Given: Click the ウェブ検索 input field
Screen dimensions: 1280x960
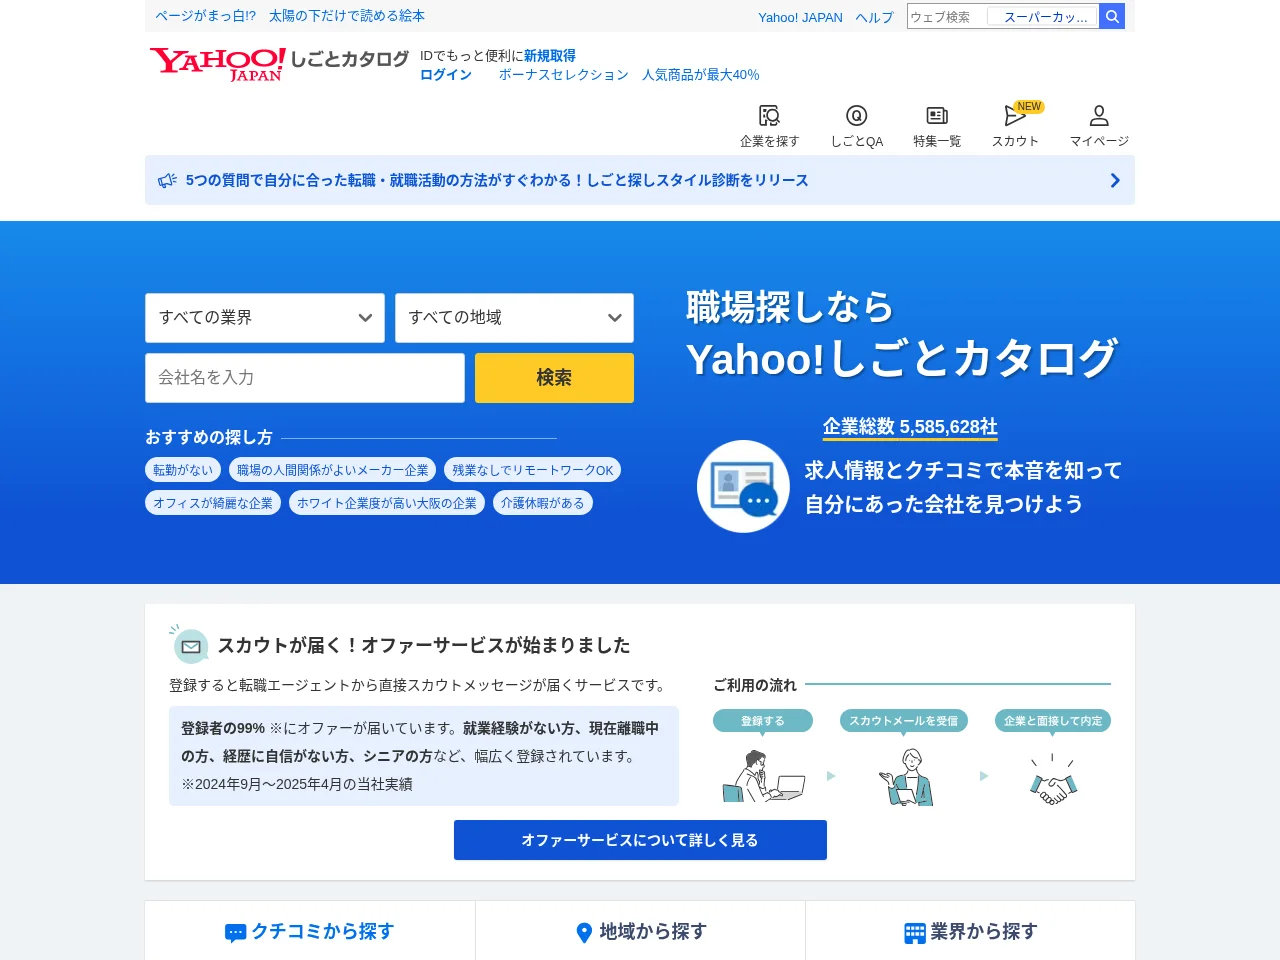Looking at the screenshot, I should [x=945, y=16].
